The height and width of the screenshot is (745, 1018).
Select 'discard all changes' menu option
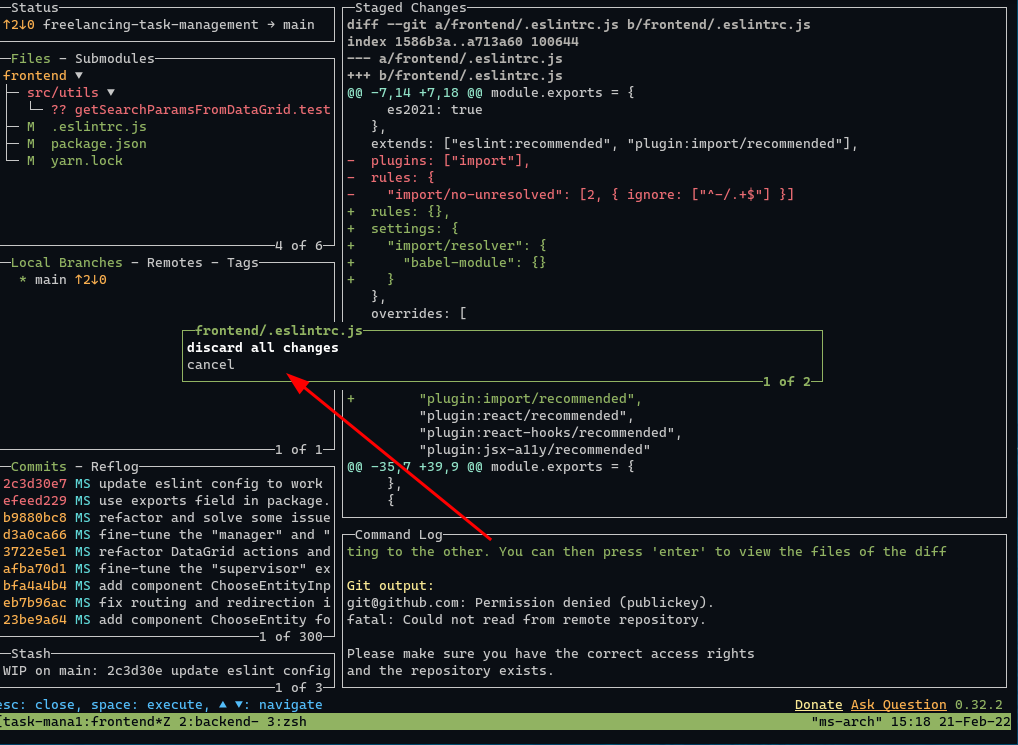262,348
